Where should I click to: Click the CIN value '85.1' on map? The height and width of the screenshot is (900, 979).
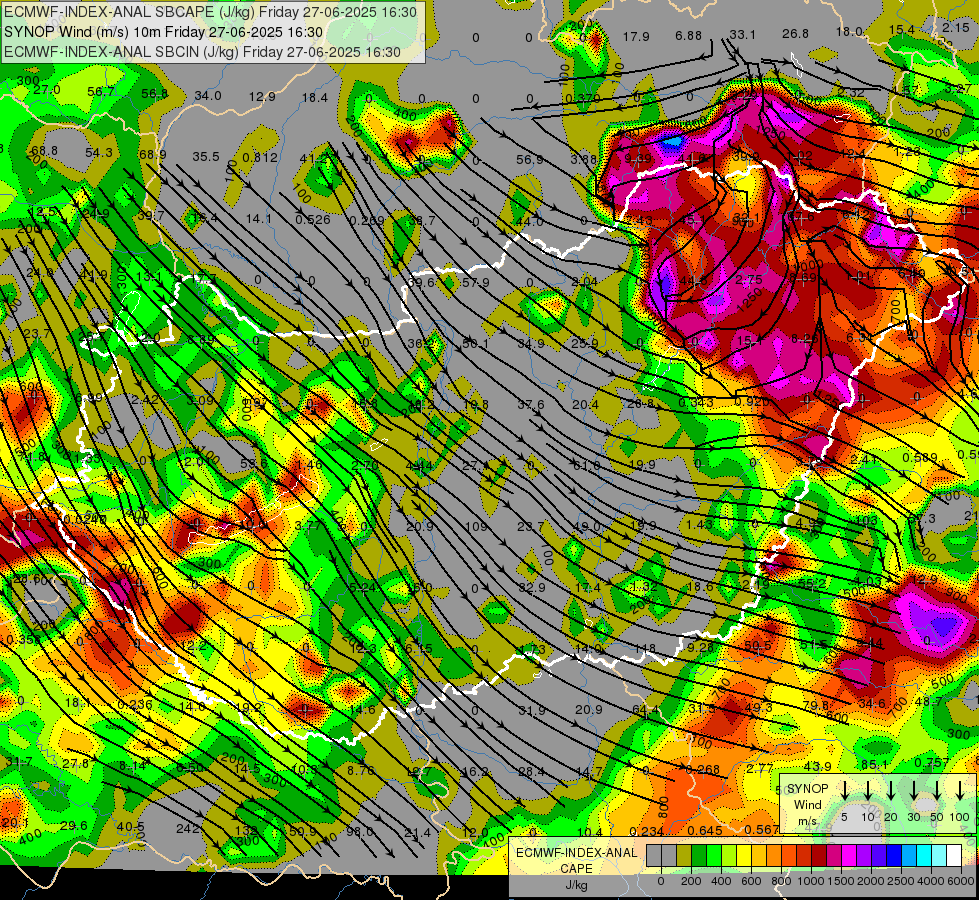pos(875,764)
